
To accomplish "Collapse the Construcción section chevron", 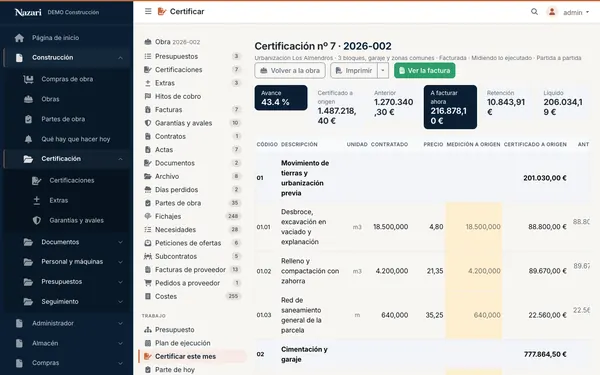I will click(x=120, y=58).
